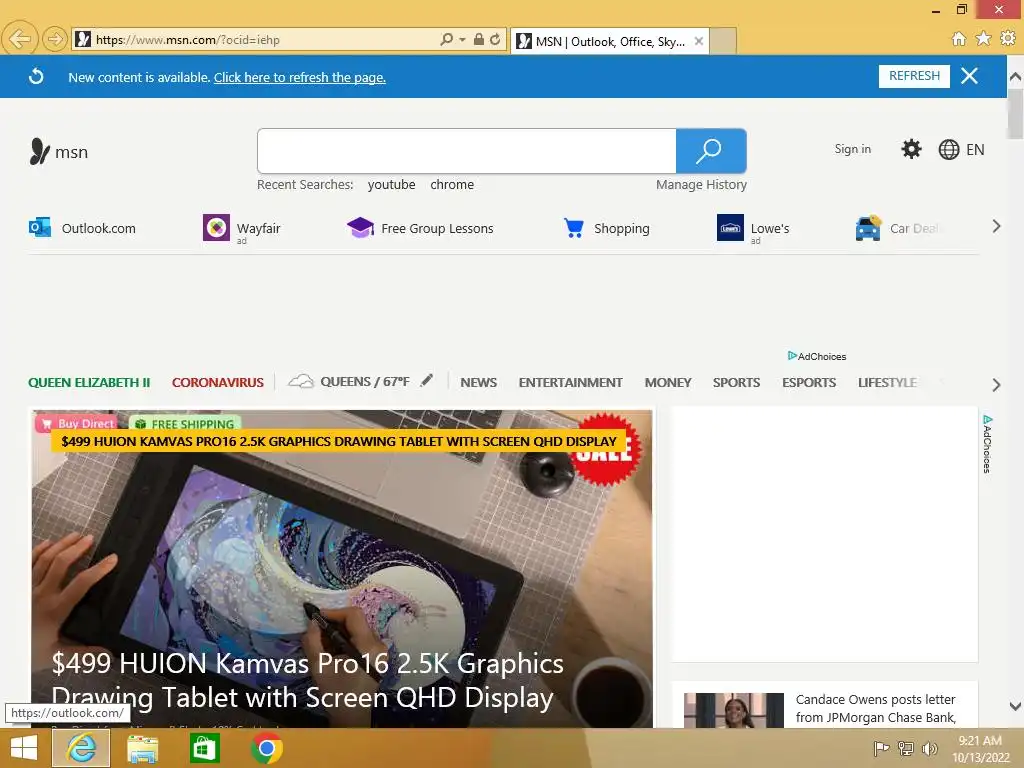Open the Lowe's ad shortcut

pos(753,229)
